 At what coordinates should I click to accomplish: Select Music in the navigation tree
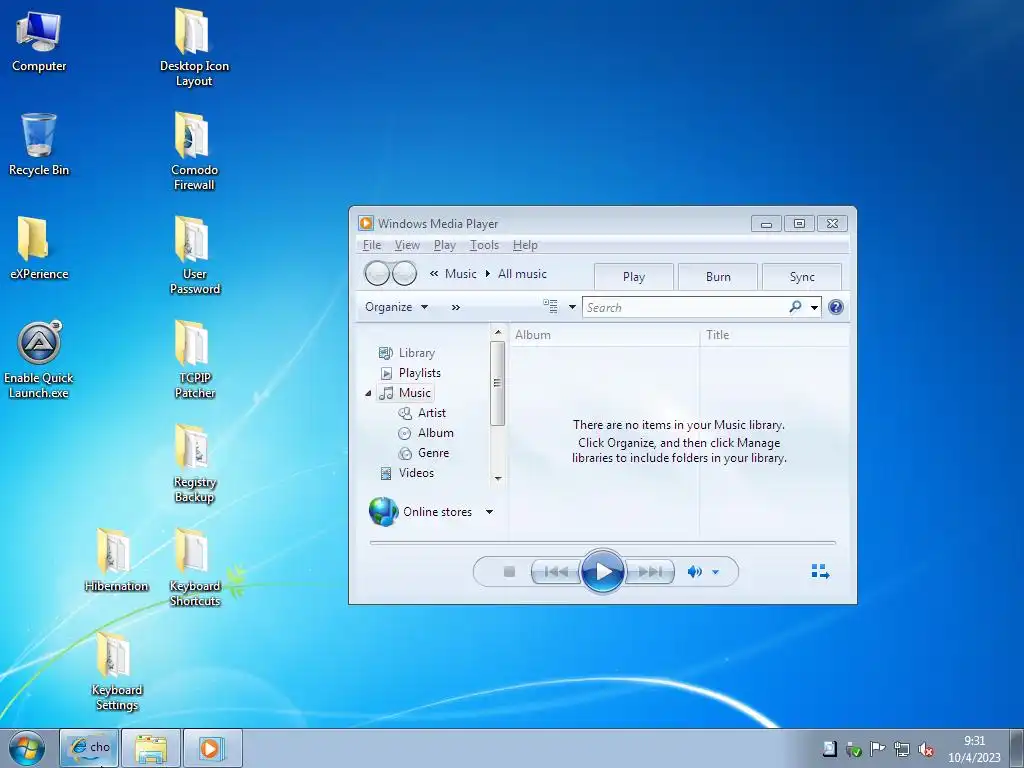(x=405, y=393)
